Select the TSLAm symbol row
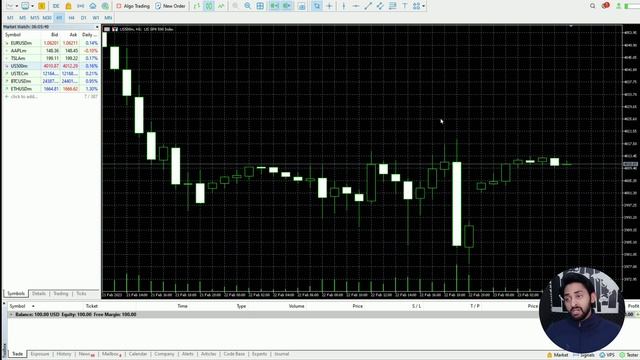 coord(51,58)
